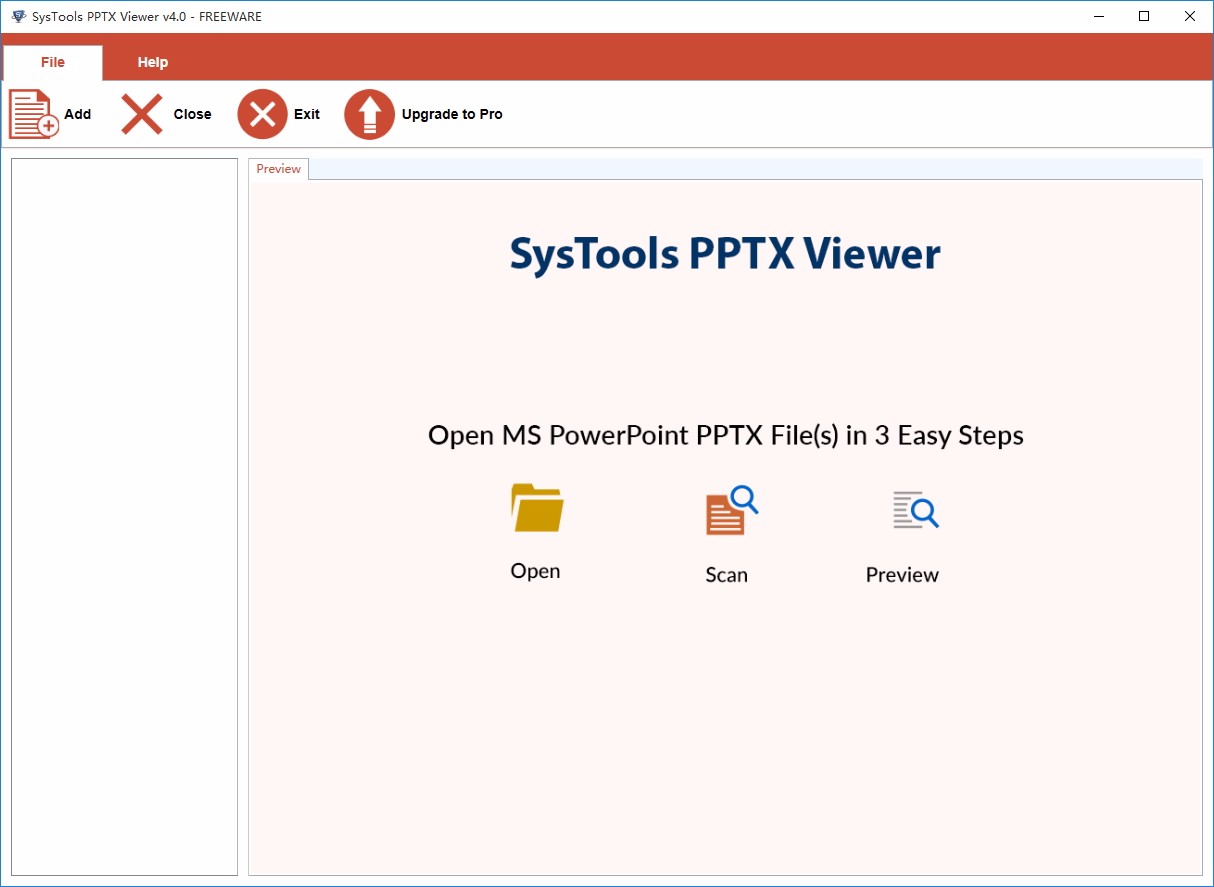Screen dimensions: 1214x887
Task: Click the Open folder icon
Action: (537, 507)
